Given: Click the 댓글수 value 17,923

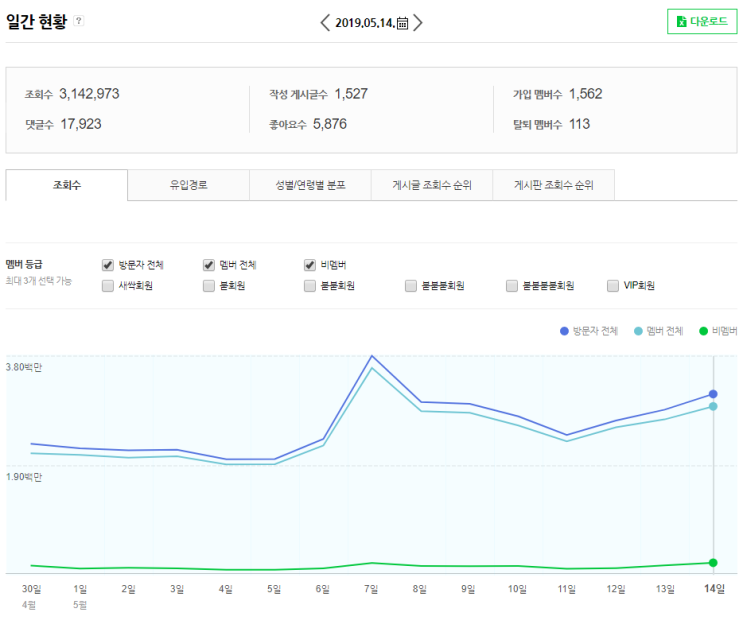Looking at the screenshot, I should [81, 124].
